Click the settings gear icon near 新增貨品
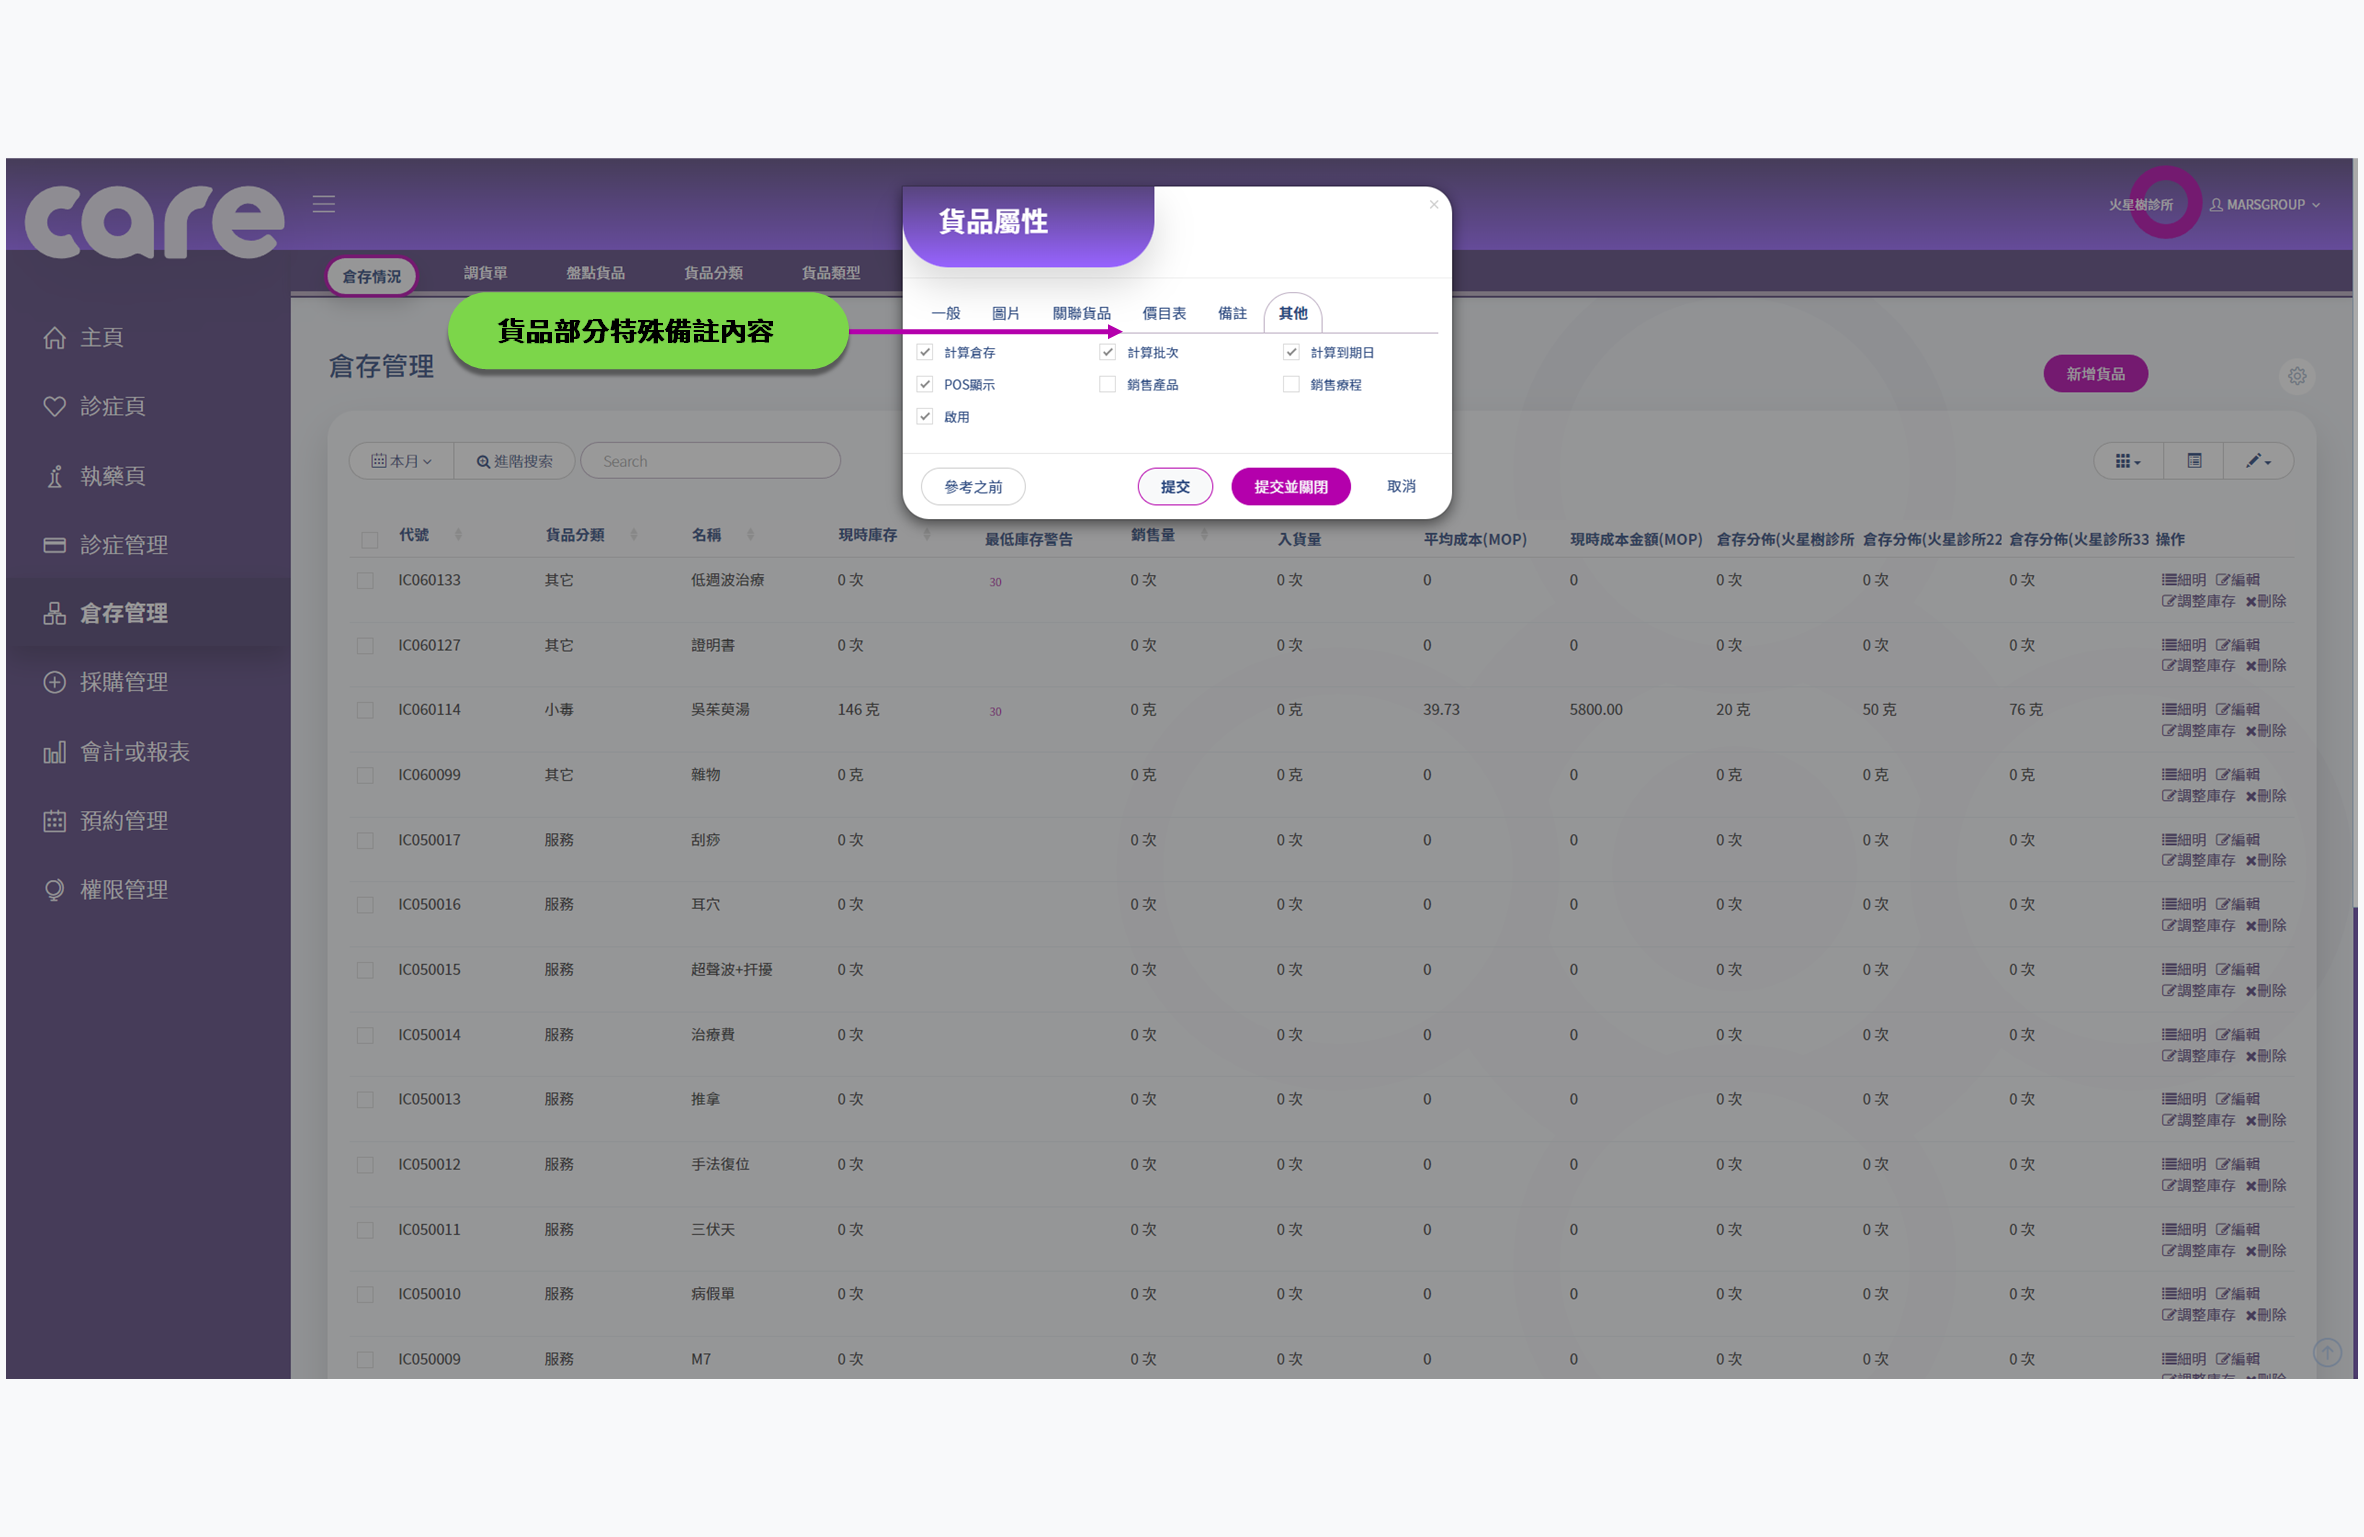This screenshot has height=1537, width=2364. coord(2297,375)
